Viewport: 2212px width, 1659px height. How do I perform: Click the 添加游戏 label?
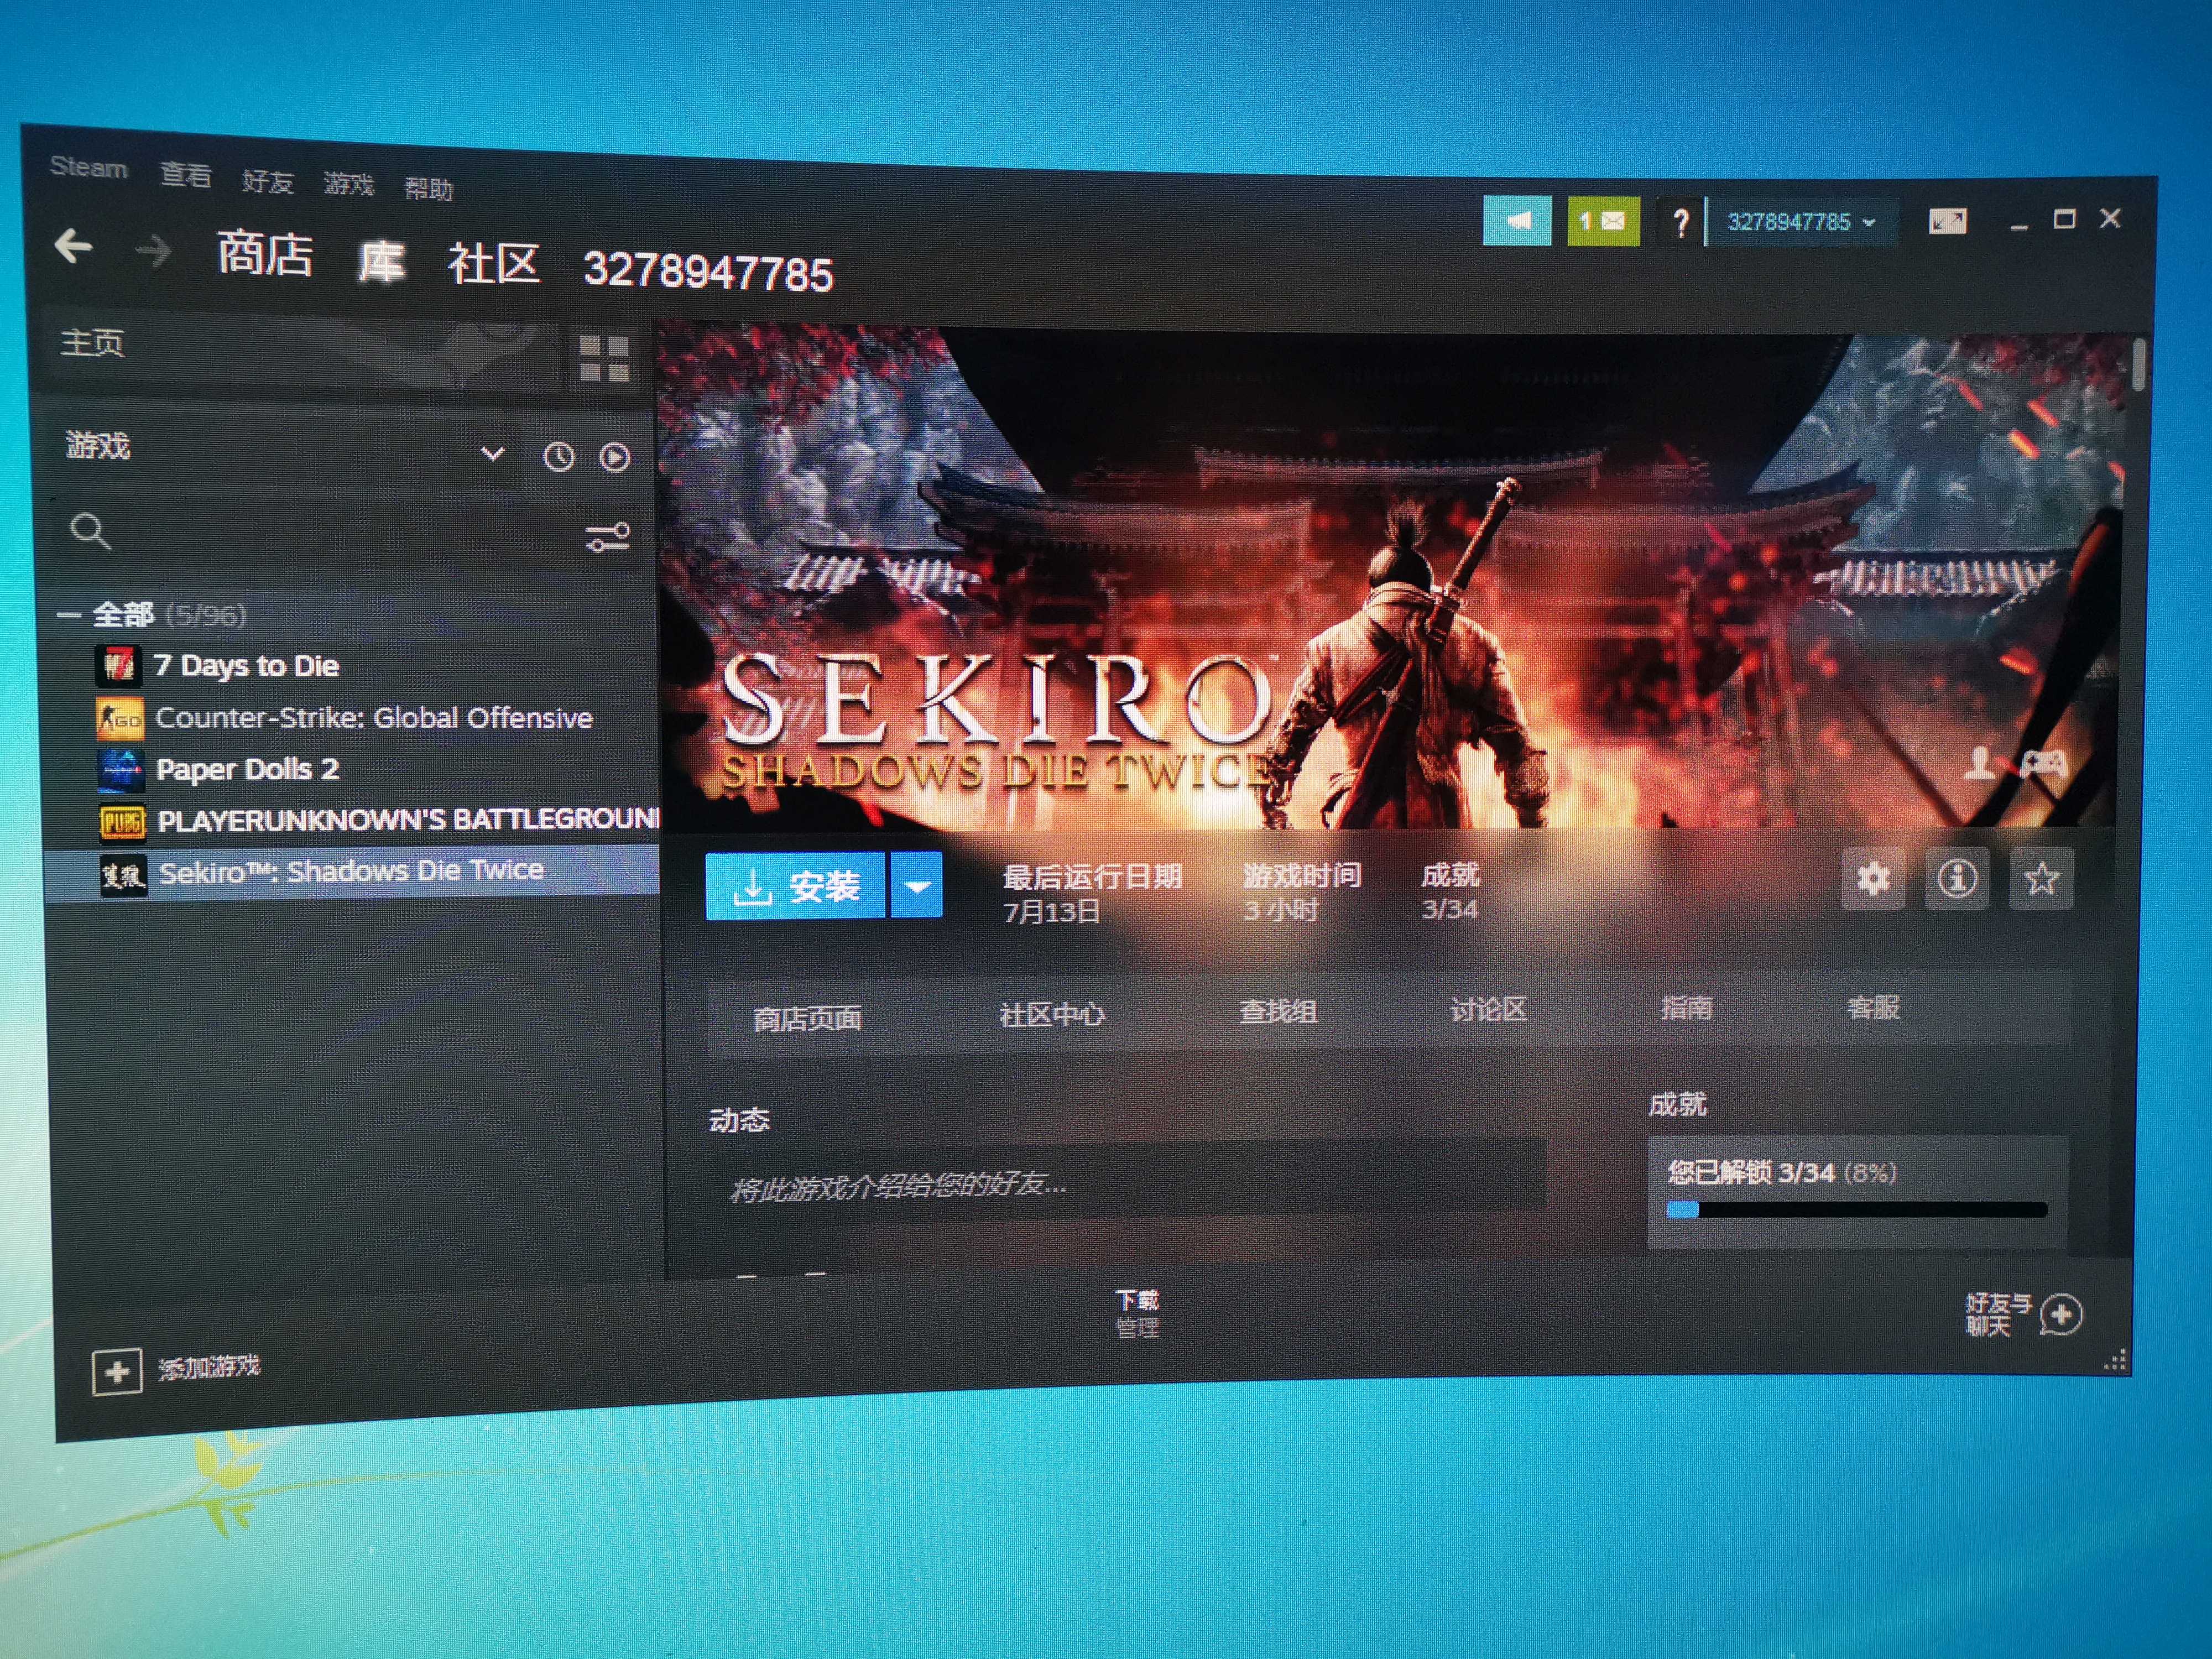click(208, 1366)
